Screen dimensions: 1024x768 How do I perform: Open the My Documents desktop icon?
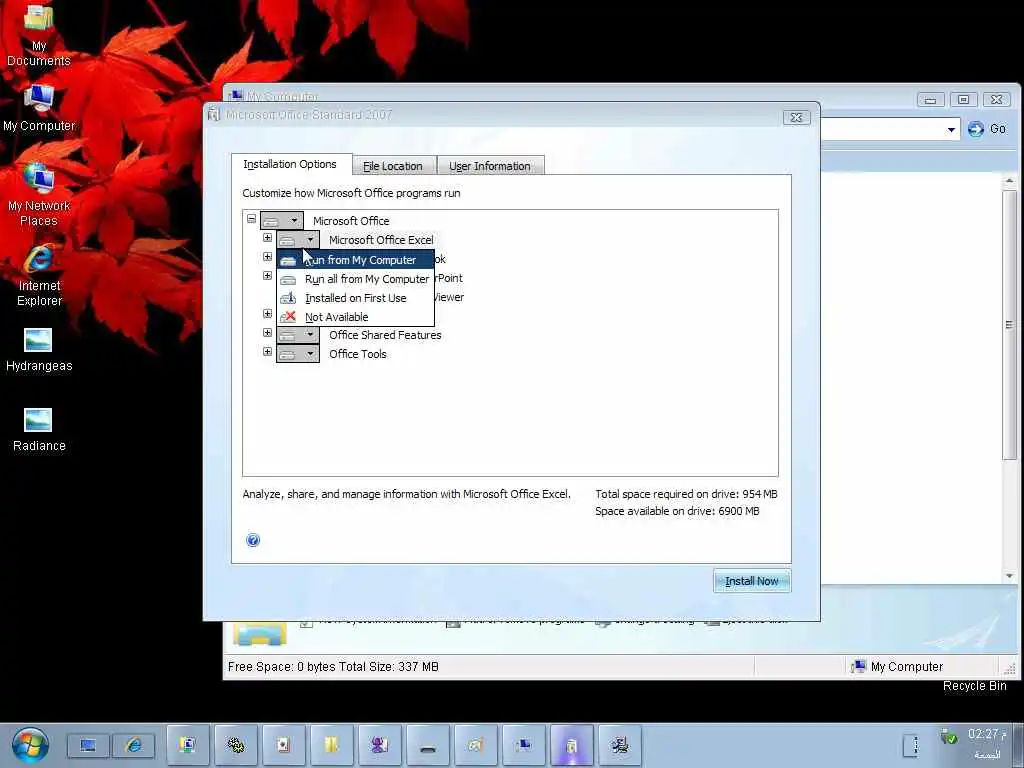(x=39, y=34)
